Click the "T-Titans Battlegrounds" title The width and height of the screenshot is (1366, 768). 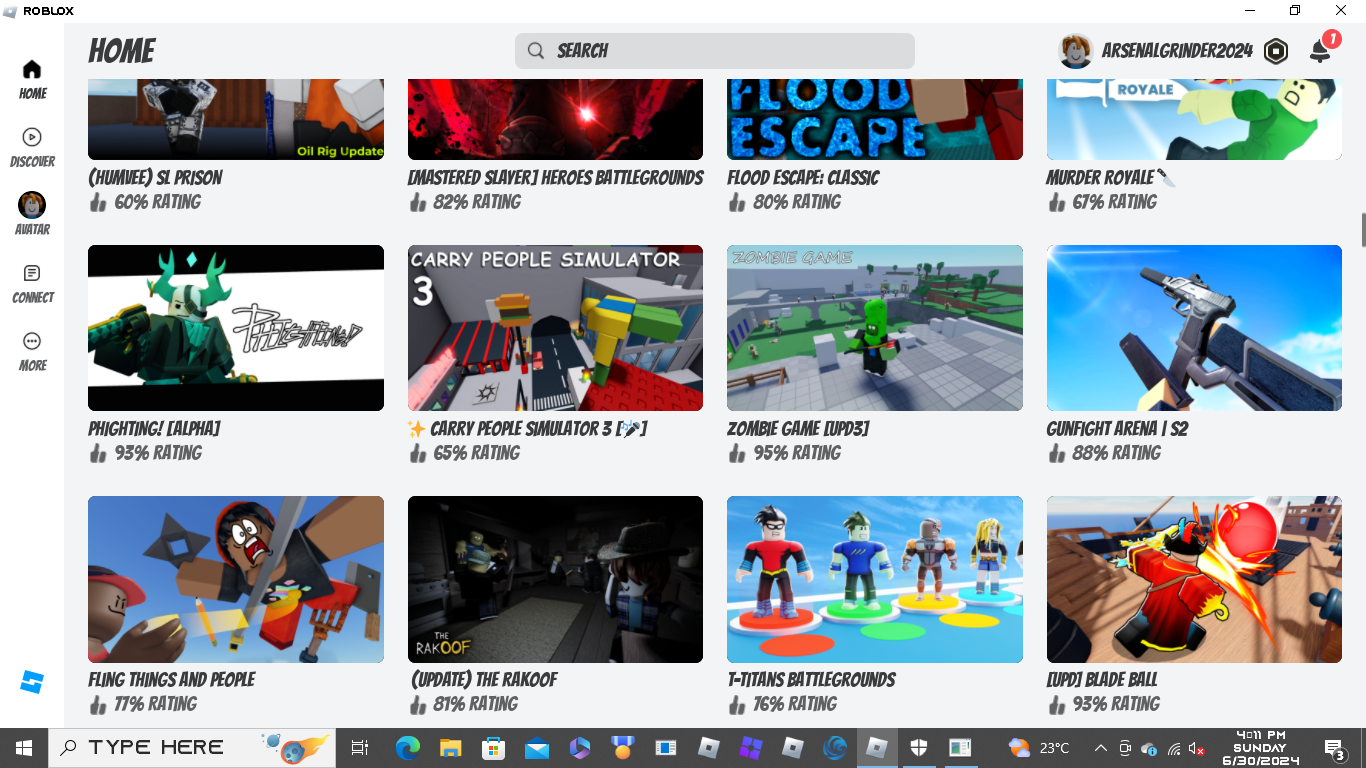click(x=811, y=680)
